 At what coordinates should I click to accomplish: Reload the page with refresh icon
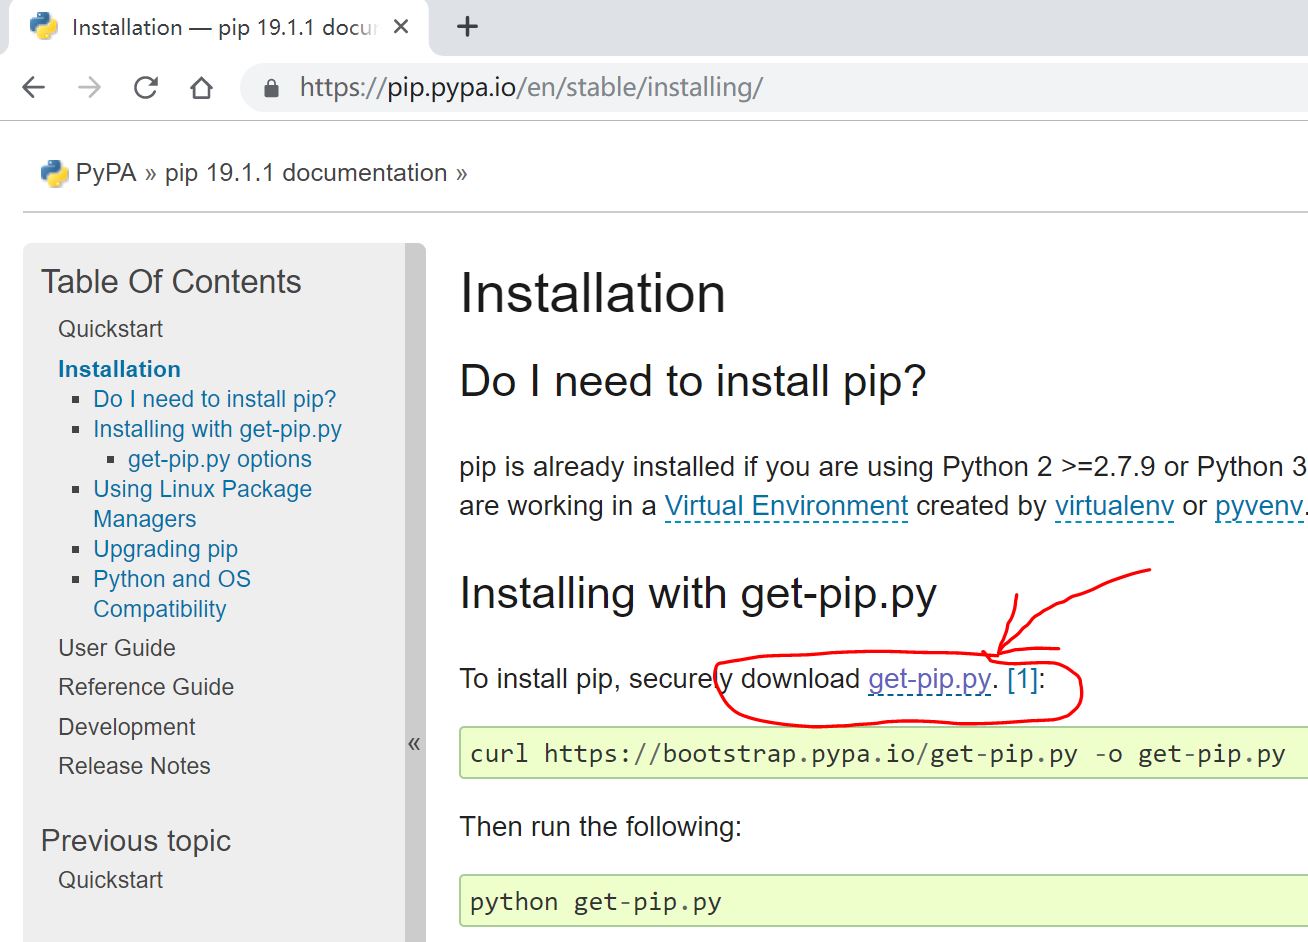146,88
